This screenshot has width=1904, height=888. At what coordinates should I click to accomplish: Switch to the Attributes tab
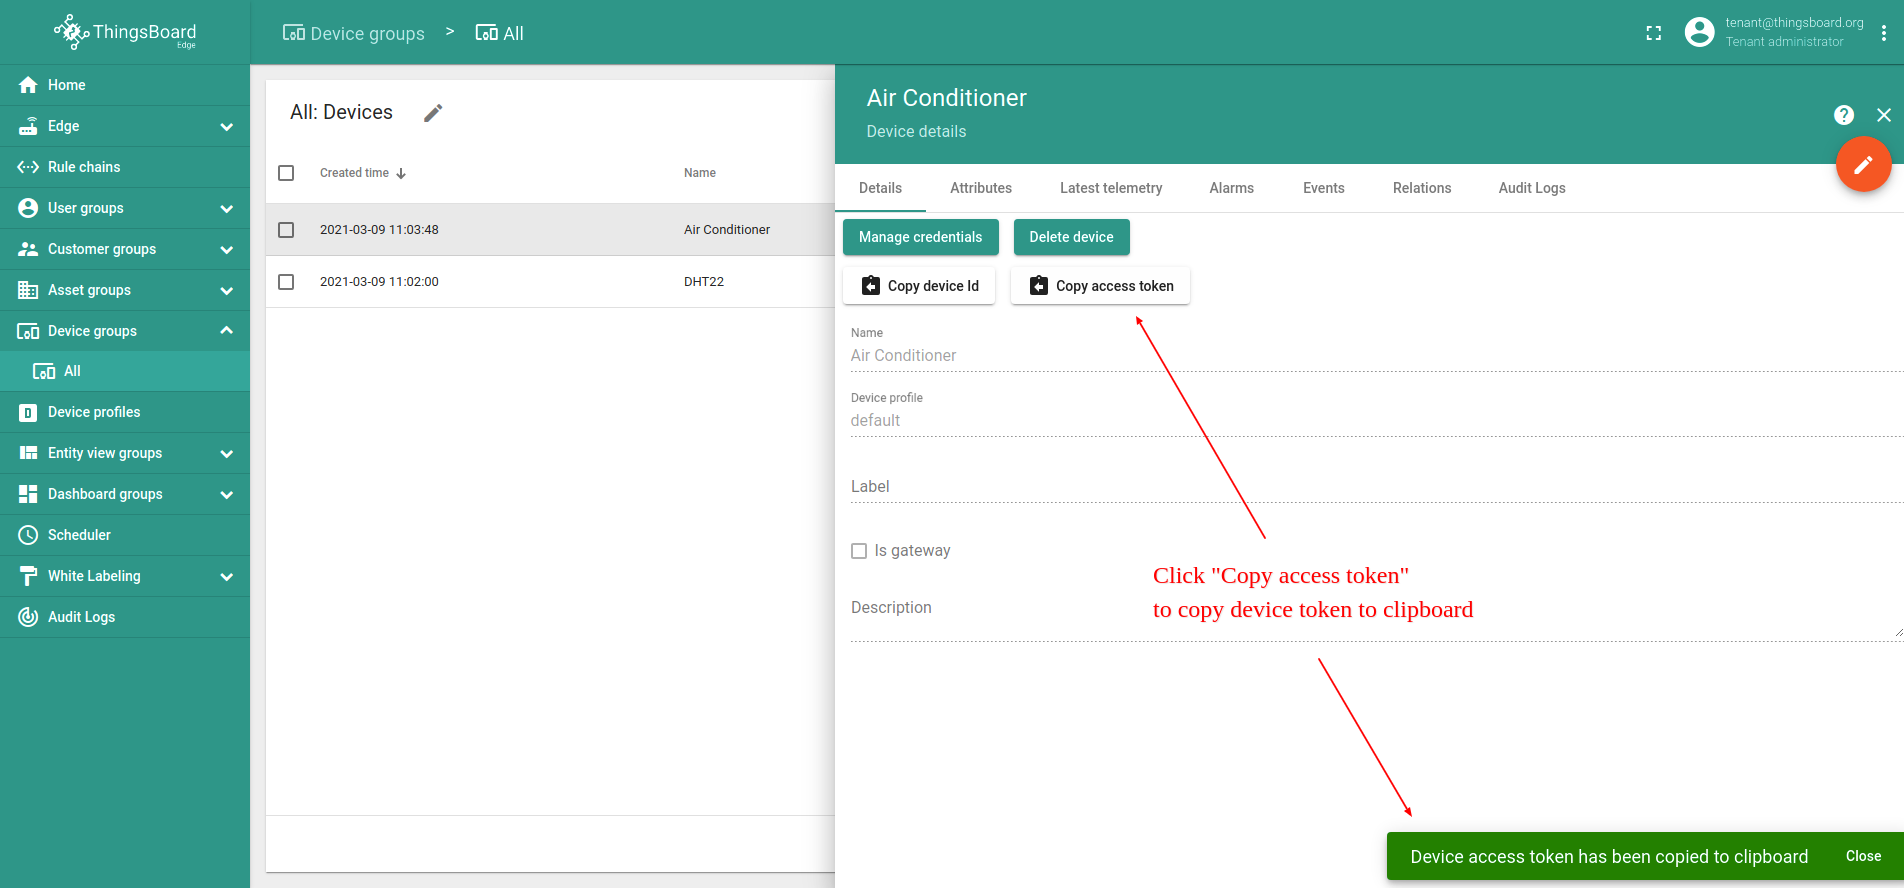[x=981, y=188]
